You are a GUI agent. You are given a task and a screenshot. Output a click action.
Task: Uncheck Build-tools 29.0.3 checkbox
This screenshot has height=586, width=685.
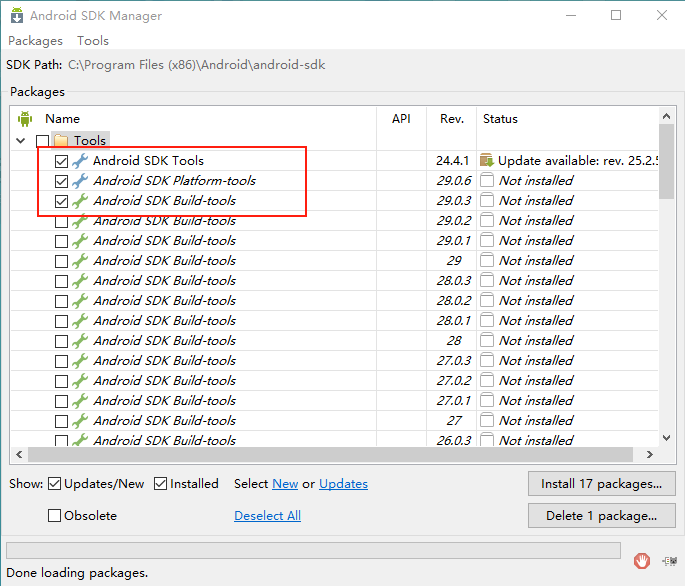(x=62, y=201)
